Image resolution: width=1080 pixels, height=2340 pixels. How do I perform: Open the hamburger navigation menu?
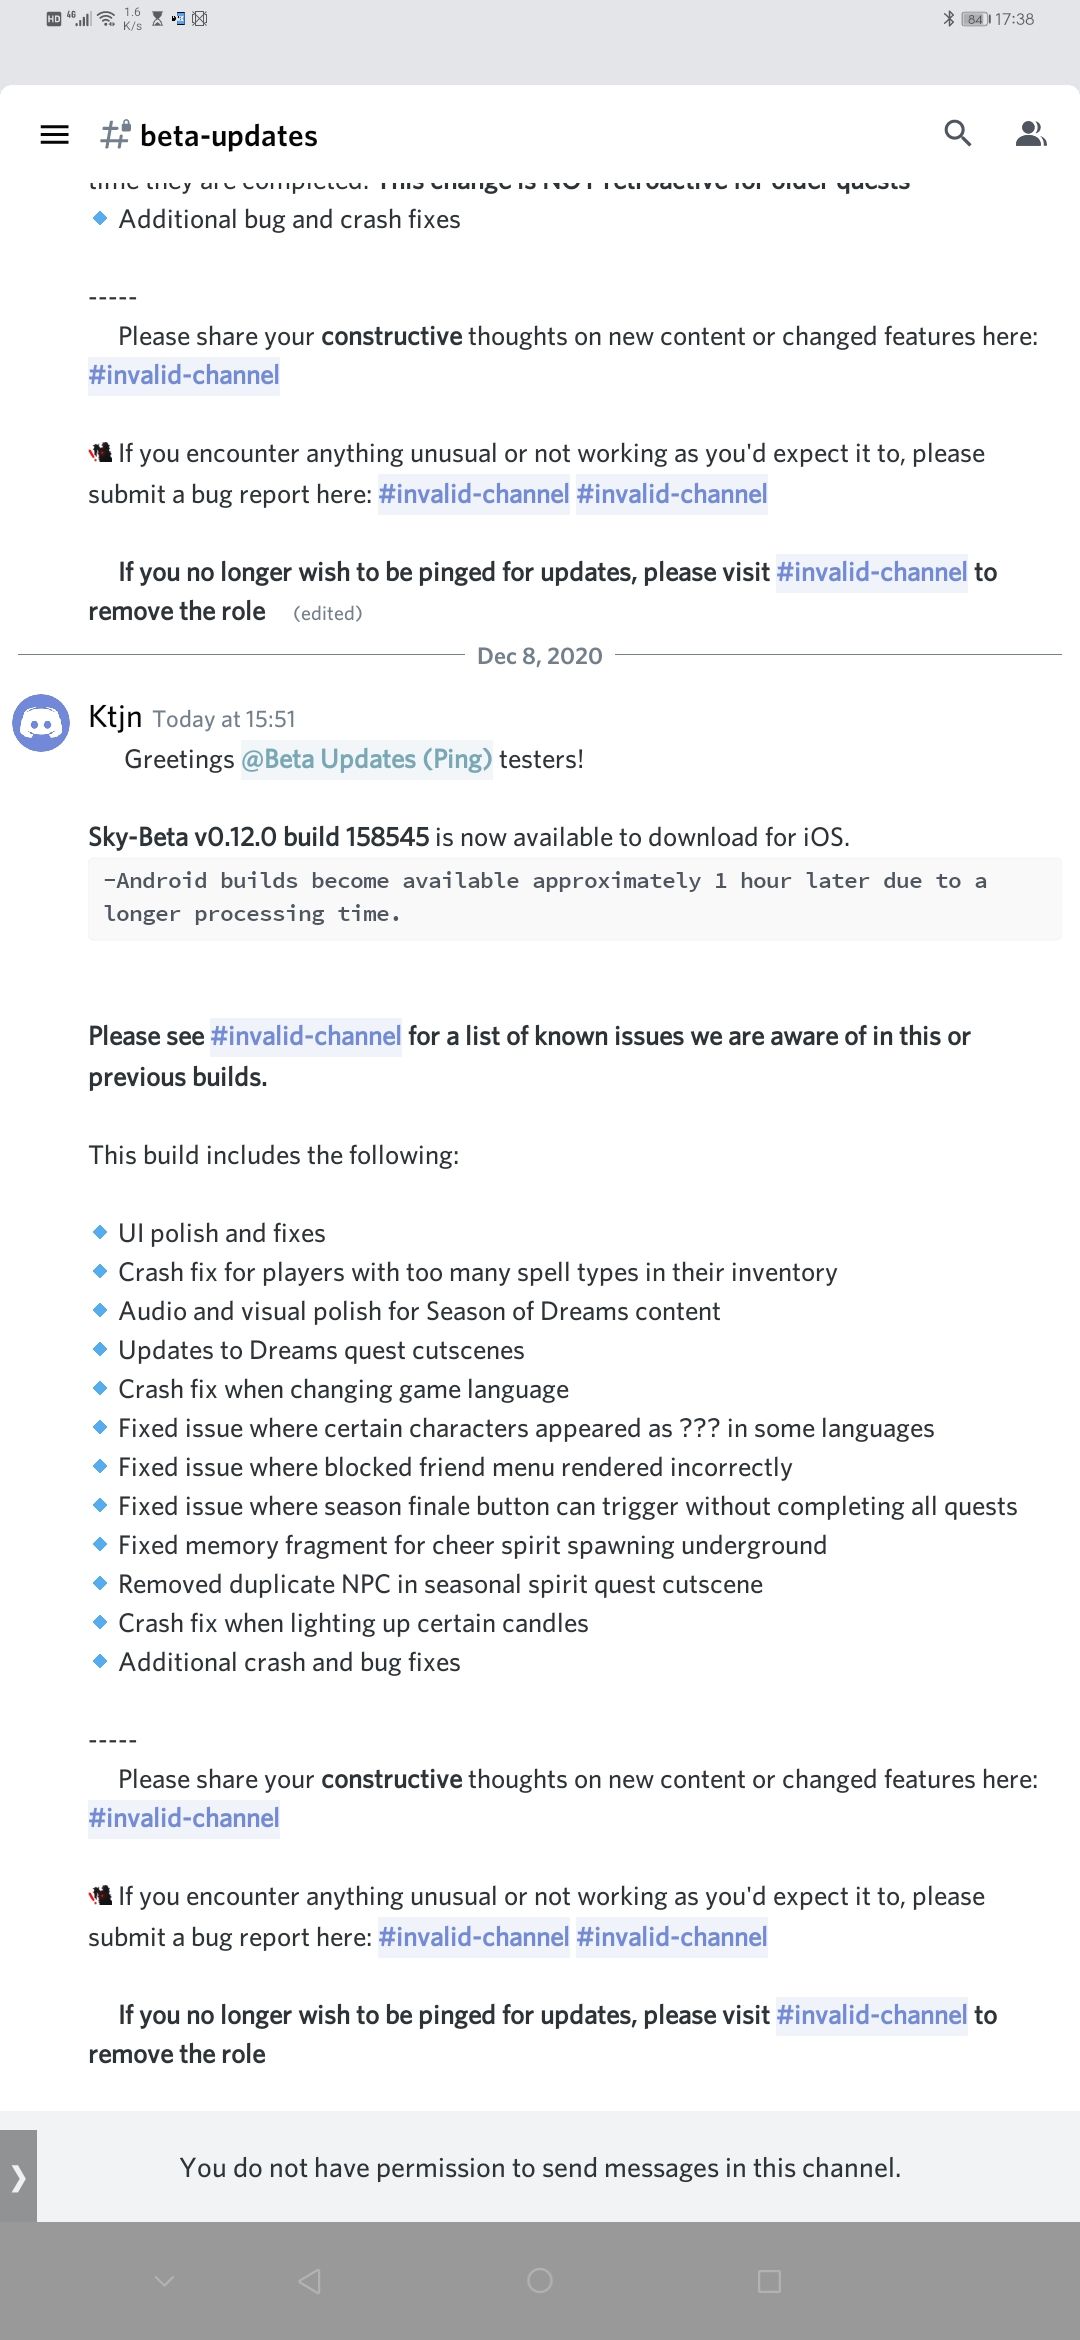click(x=54, y=134)
